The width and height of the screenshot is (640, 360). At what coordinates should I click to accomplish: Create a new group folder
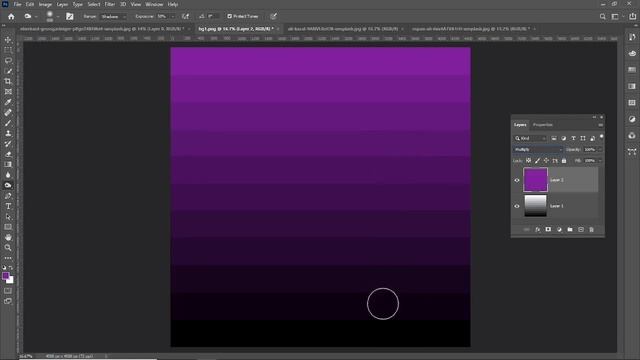point(570,230)
